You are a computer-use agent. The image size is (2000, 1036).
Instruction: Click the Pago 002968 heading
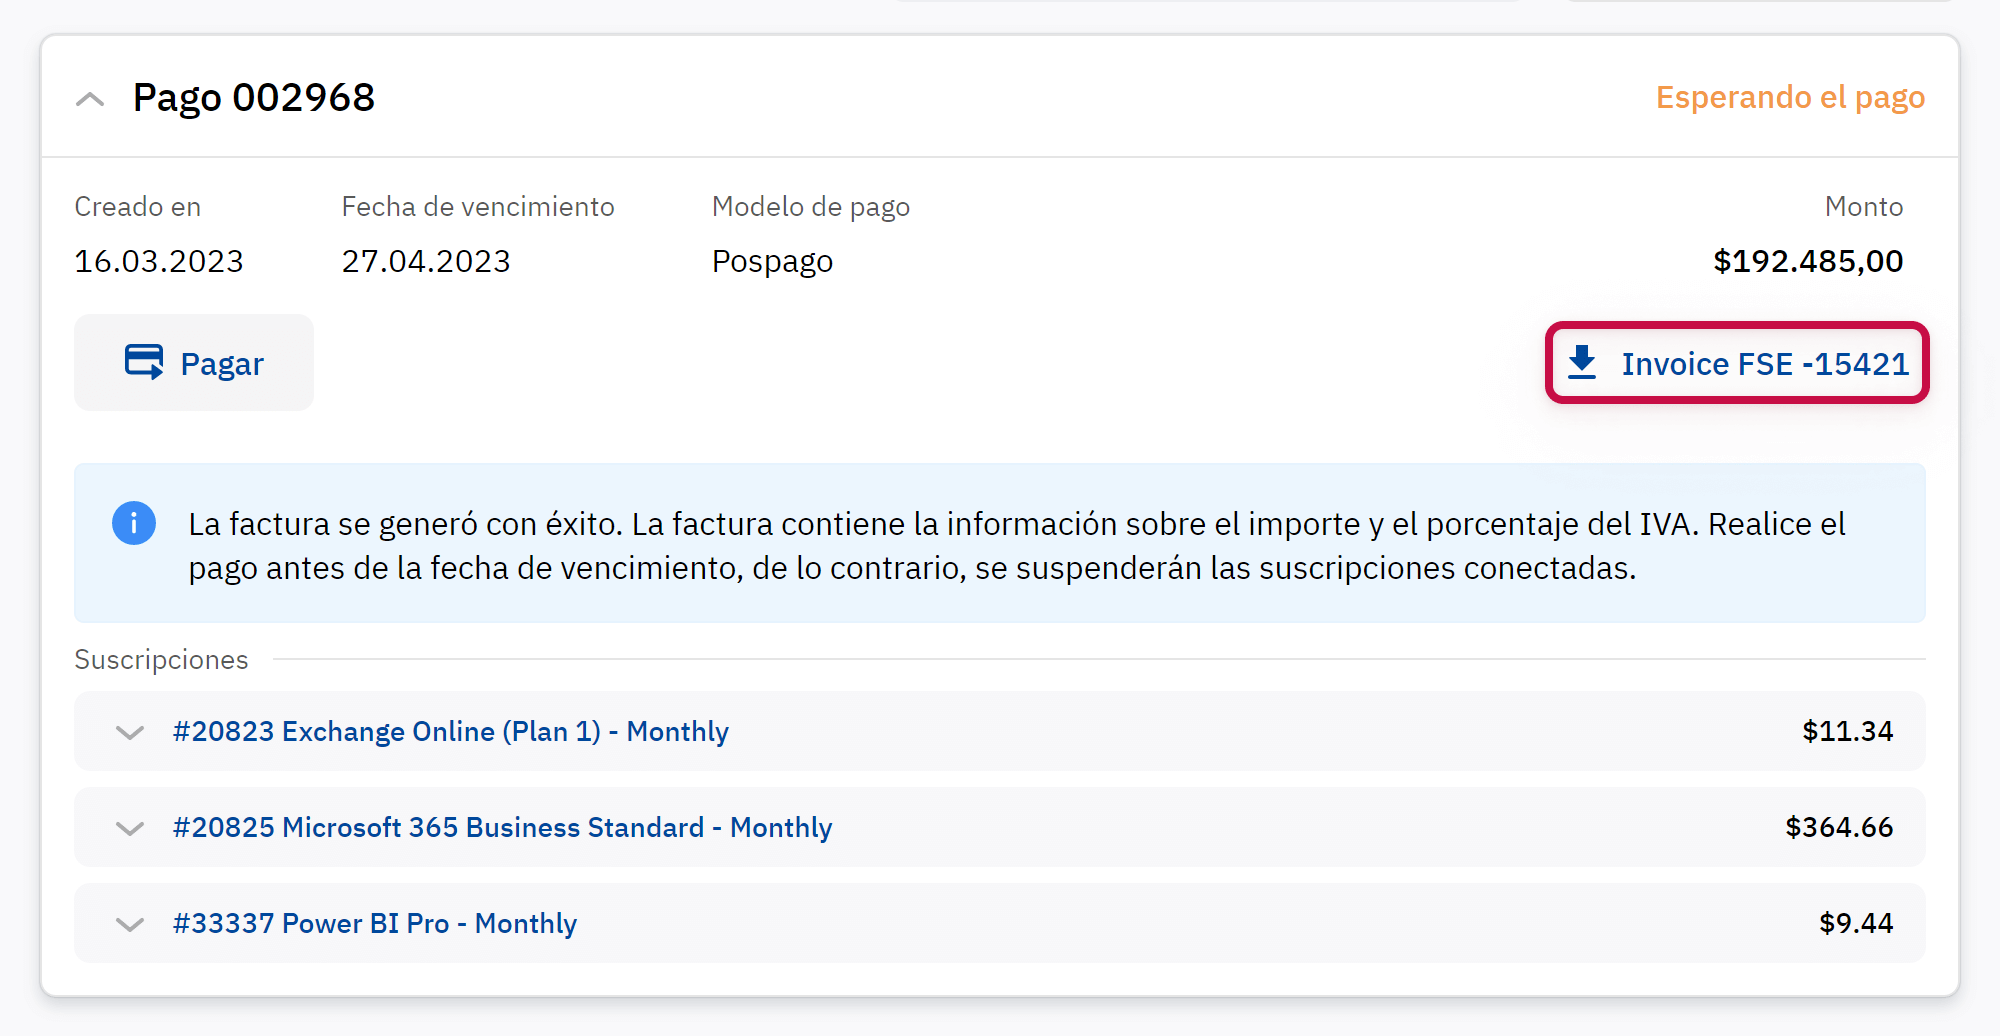pyautogui.click(x=254, y=98)
